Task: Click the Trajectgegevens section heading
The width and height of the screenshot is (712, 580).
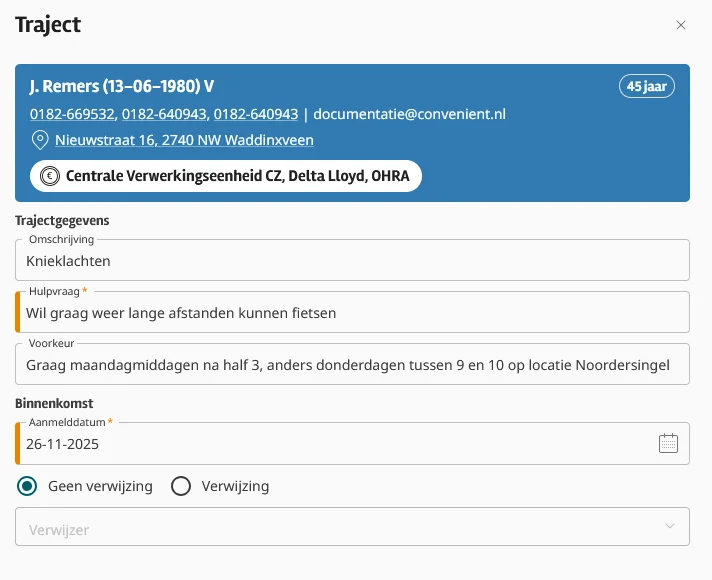Action: [62, 220]
